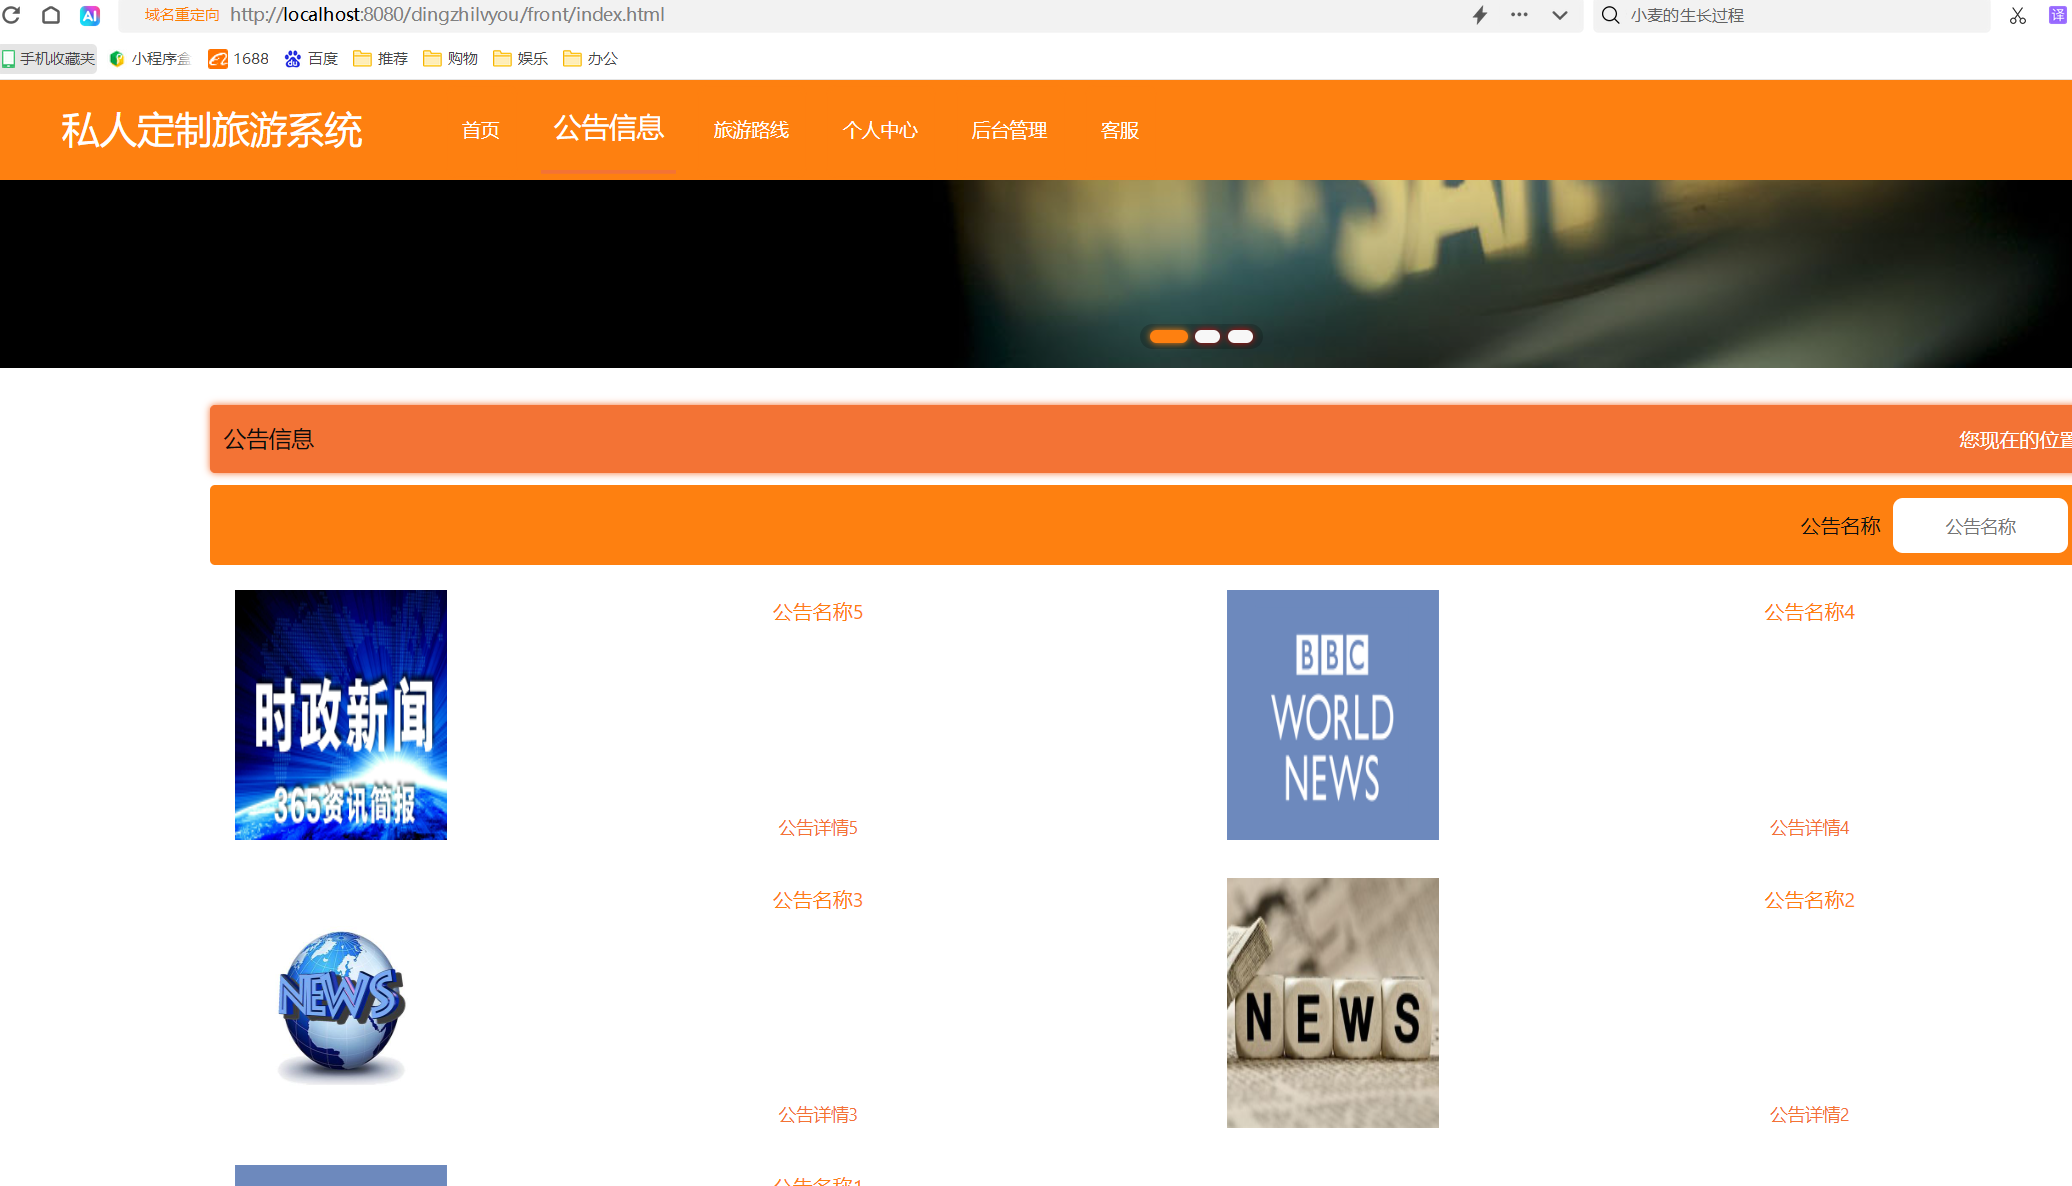The width and height of the screenshot is (2072, 1186).
Task: Select the third carousel indicator dot
Action: [x=1240, y=337]
